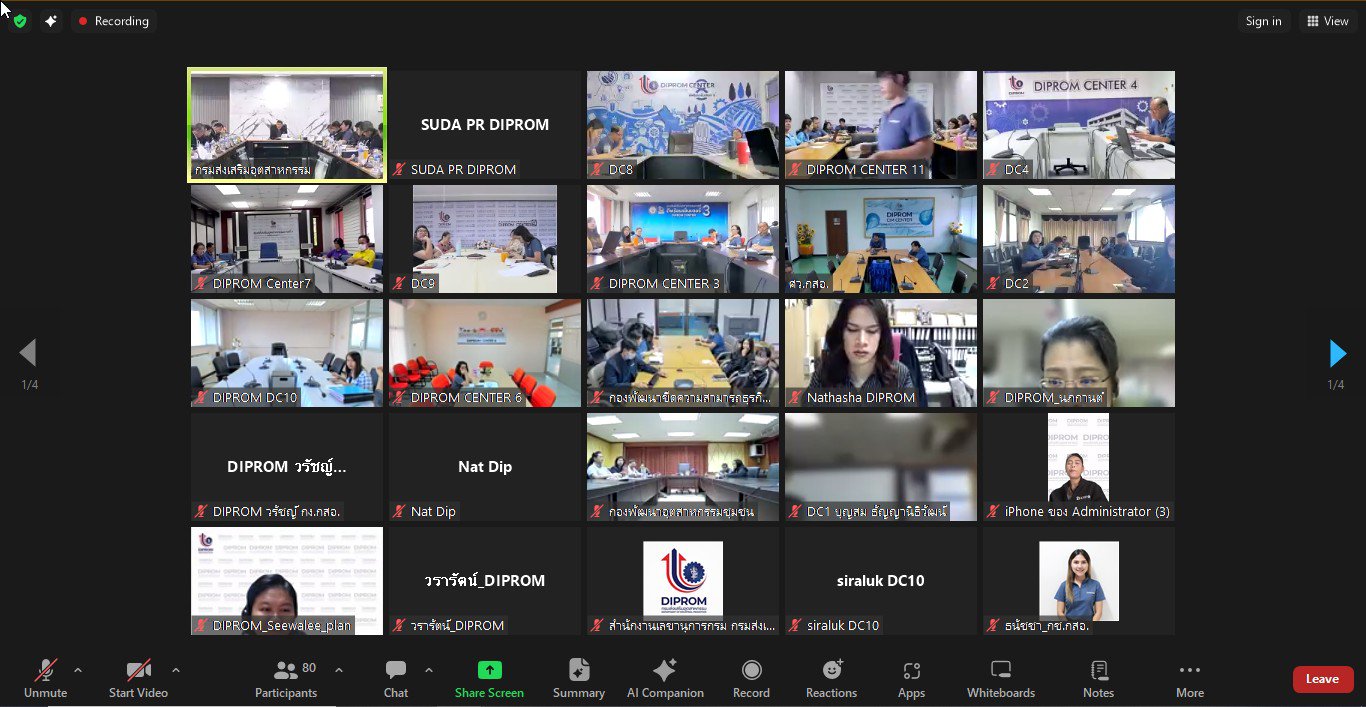
Task: Click the Record button
Action: click(x=751, y=679)
